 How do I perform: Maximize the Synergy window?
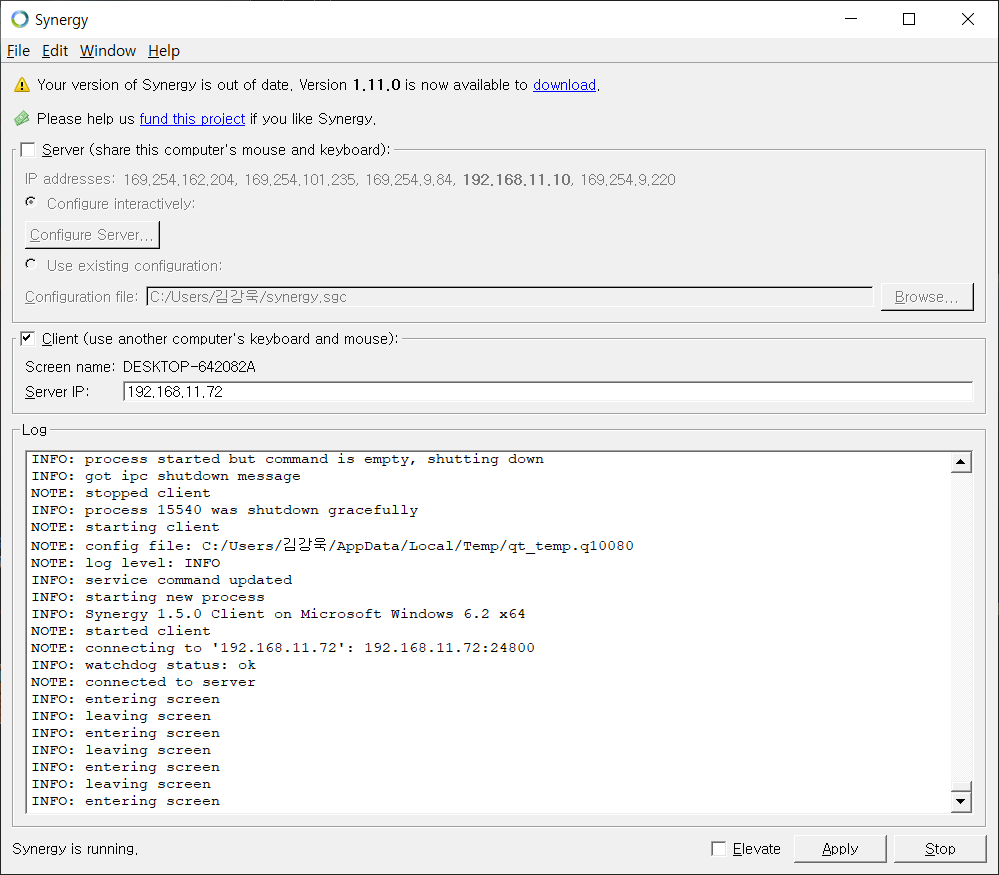pos(909,19)
